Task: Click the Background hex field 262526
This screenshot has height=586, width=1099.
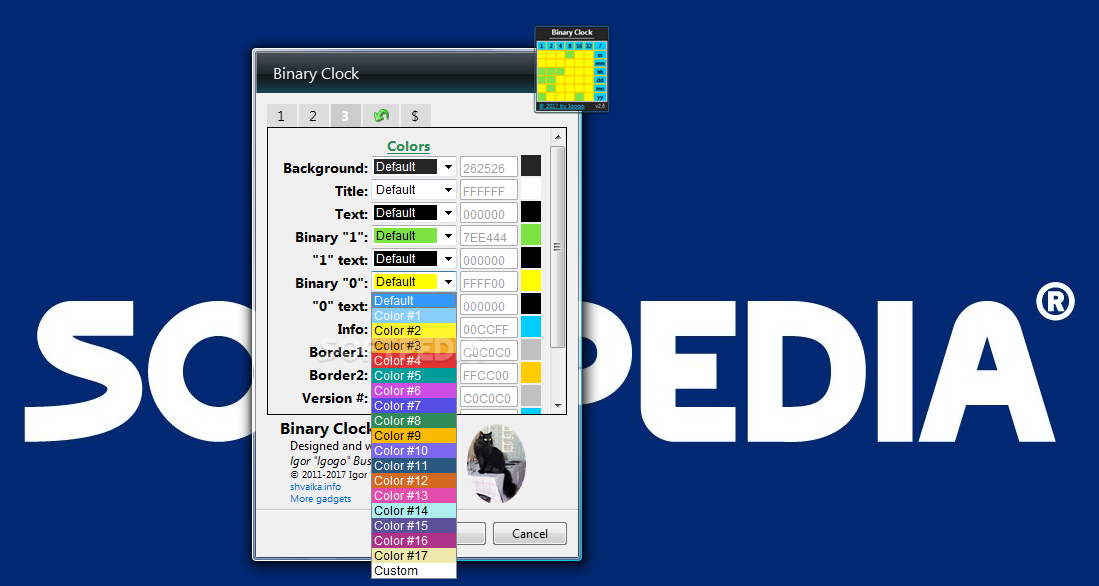Action: click(x=489, y=167)
